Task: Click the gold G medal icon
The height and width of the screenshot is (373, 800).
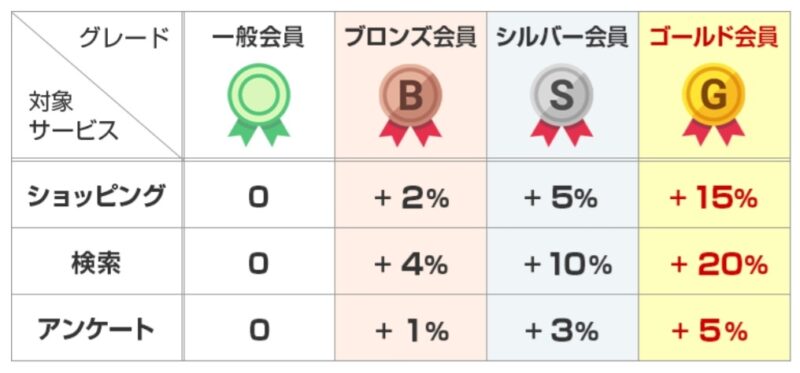Action: (x=713, y=103)
